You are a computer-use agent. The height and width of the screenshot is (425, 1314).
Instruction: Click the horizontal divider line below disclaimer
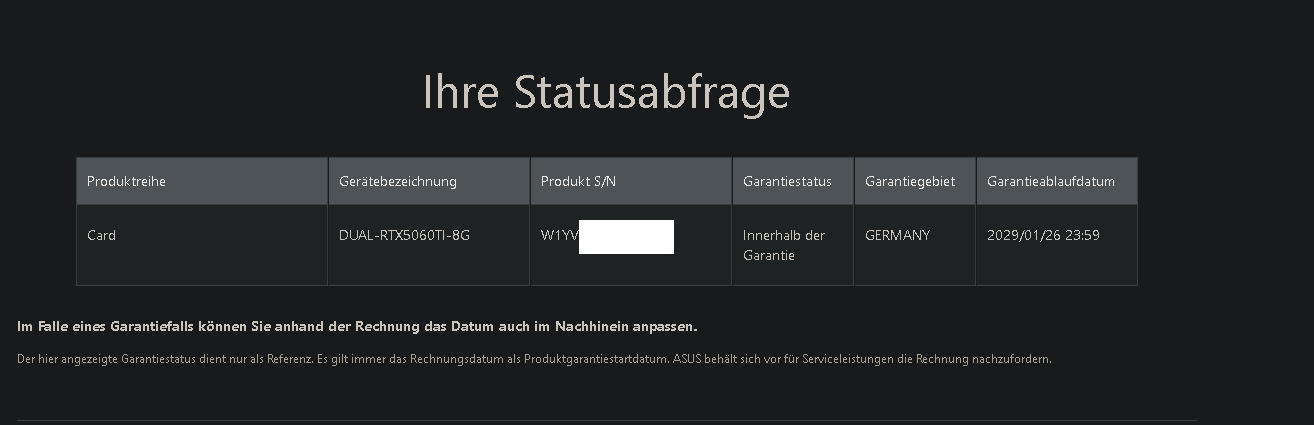click(606, 420)
